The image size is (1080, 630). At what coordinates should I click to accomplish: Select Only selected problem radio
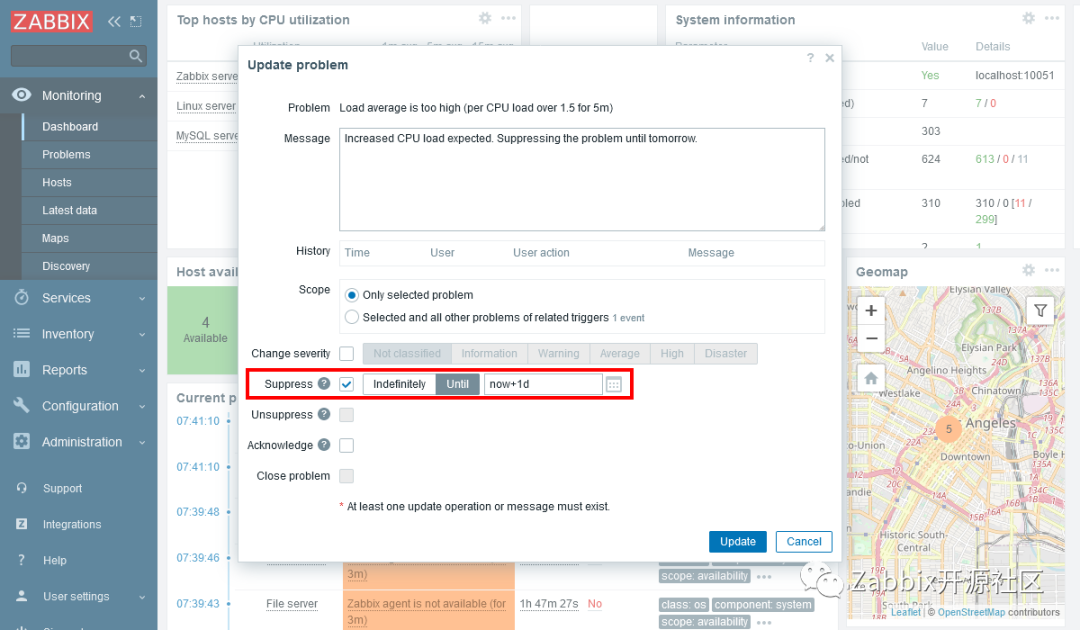click(352, 295)
